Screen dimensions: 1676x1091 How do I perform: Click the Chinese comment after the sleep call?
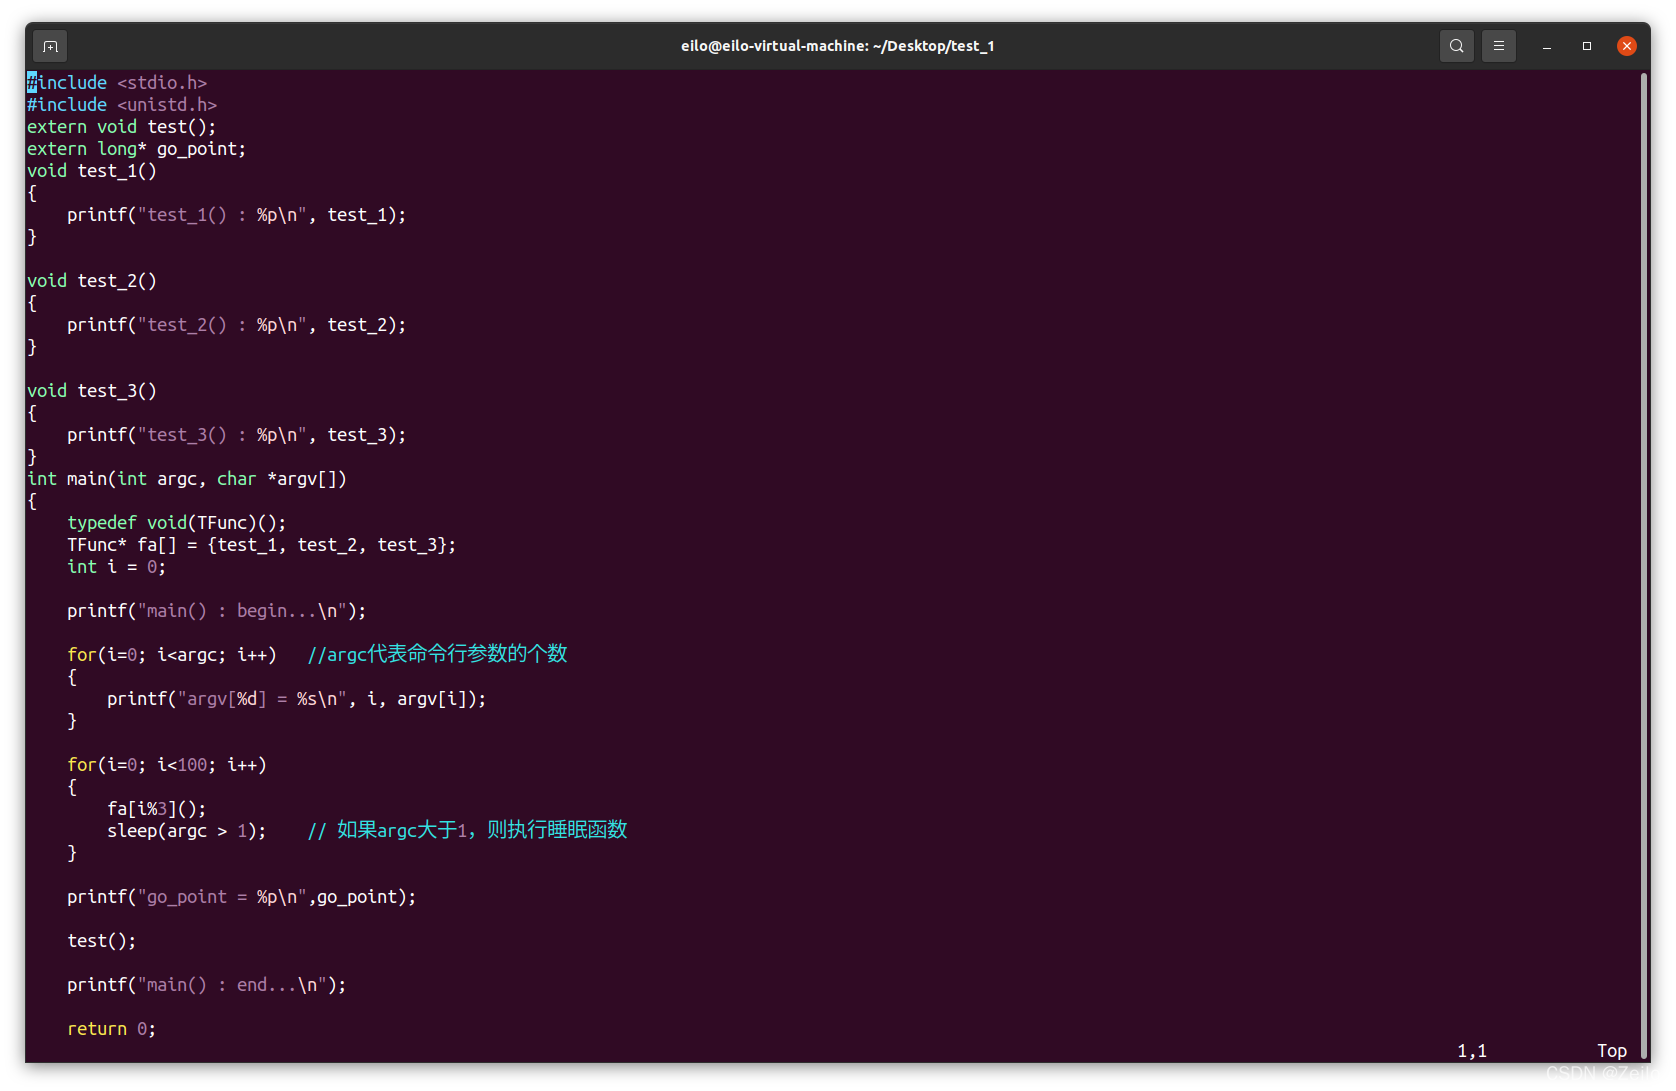pos(467,830)
